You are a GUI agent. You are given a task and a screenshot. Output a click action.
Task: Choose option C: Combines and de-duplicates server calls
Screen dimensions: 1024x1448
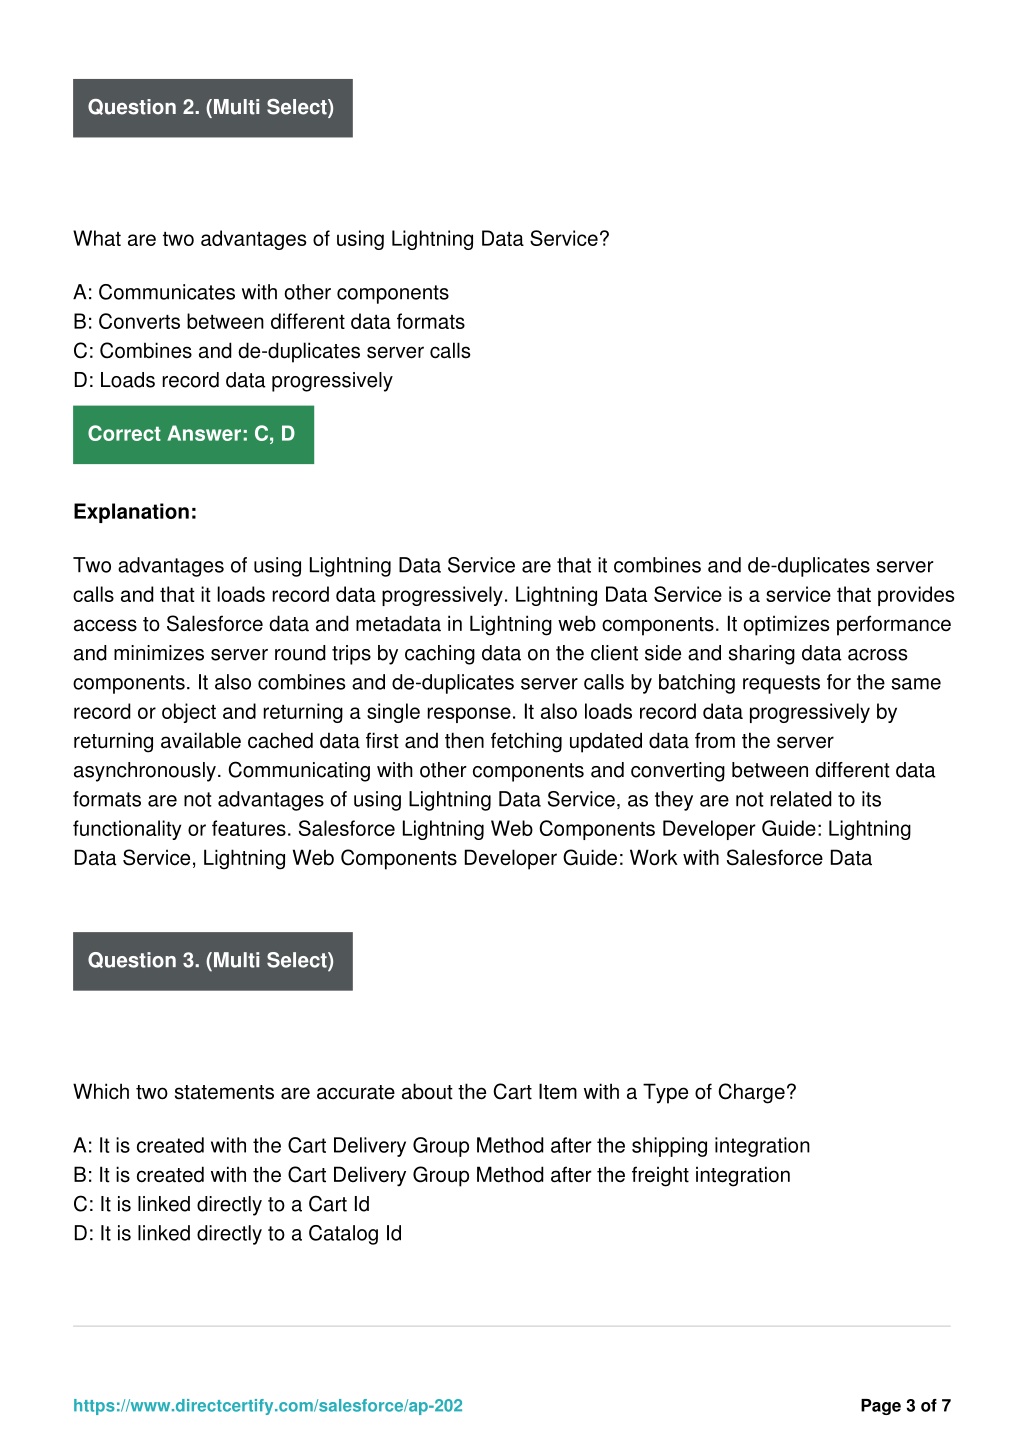[272, 351]
